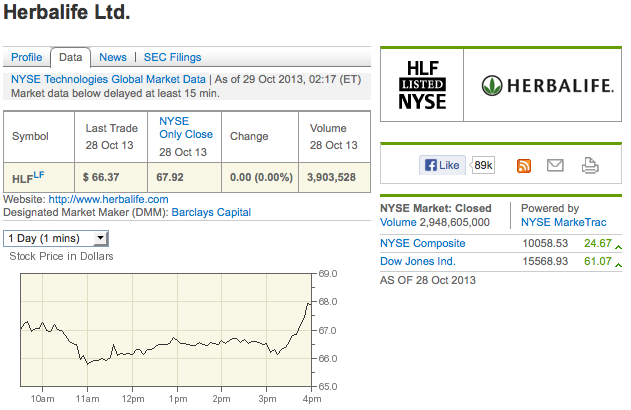This screenshot has width=631, height=410.
Task: Go to the SEC Filings tab
Action: pyautogui.click(x=172, y=57)
